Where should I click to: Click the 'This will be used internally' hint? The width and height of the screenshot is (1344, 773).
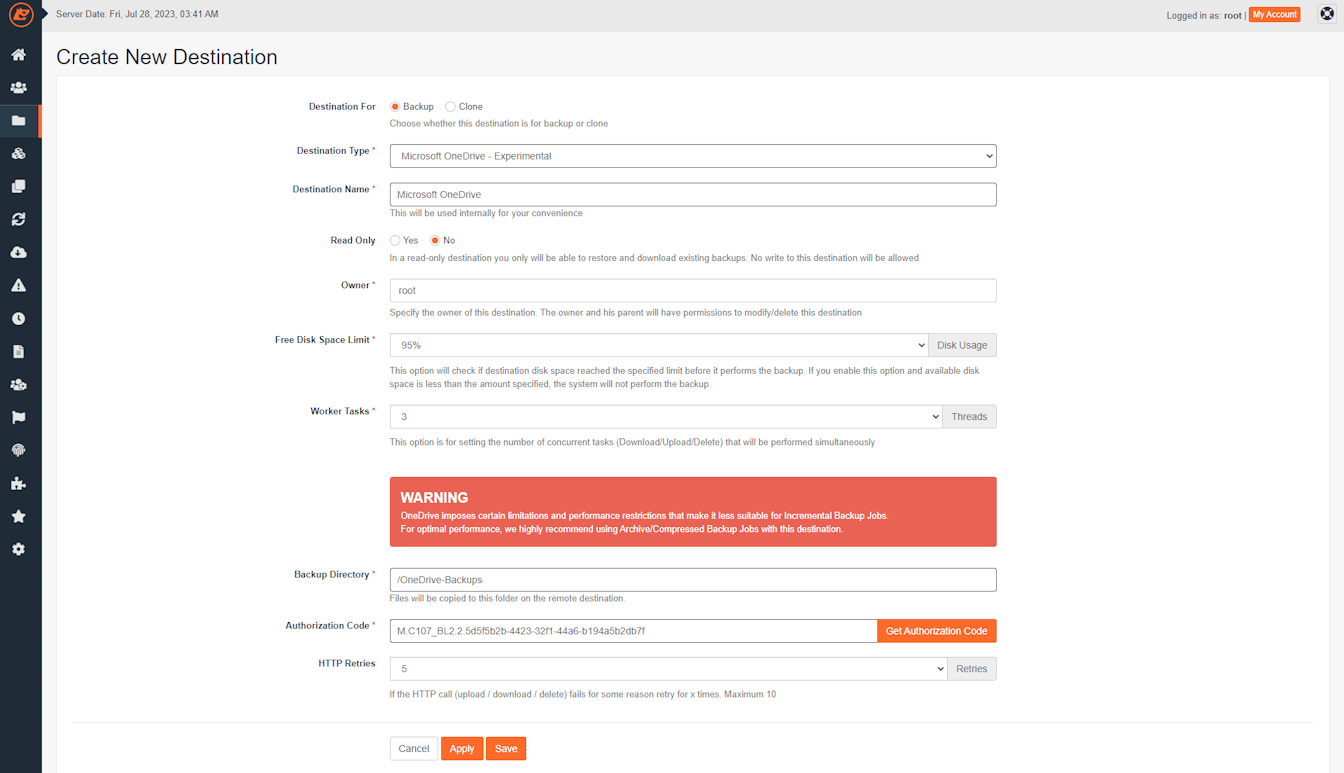click(486, 213)
